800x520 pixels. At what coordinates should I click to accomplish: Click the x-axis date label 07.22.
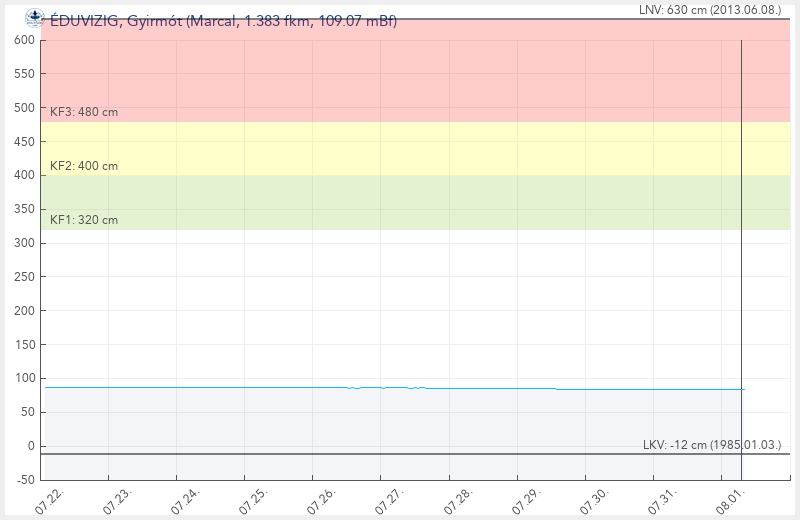pos(49,501)
